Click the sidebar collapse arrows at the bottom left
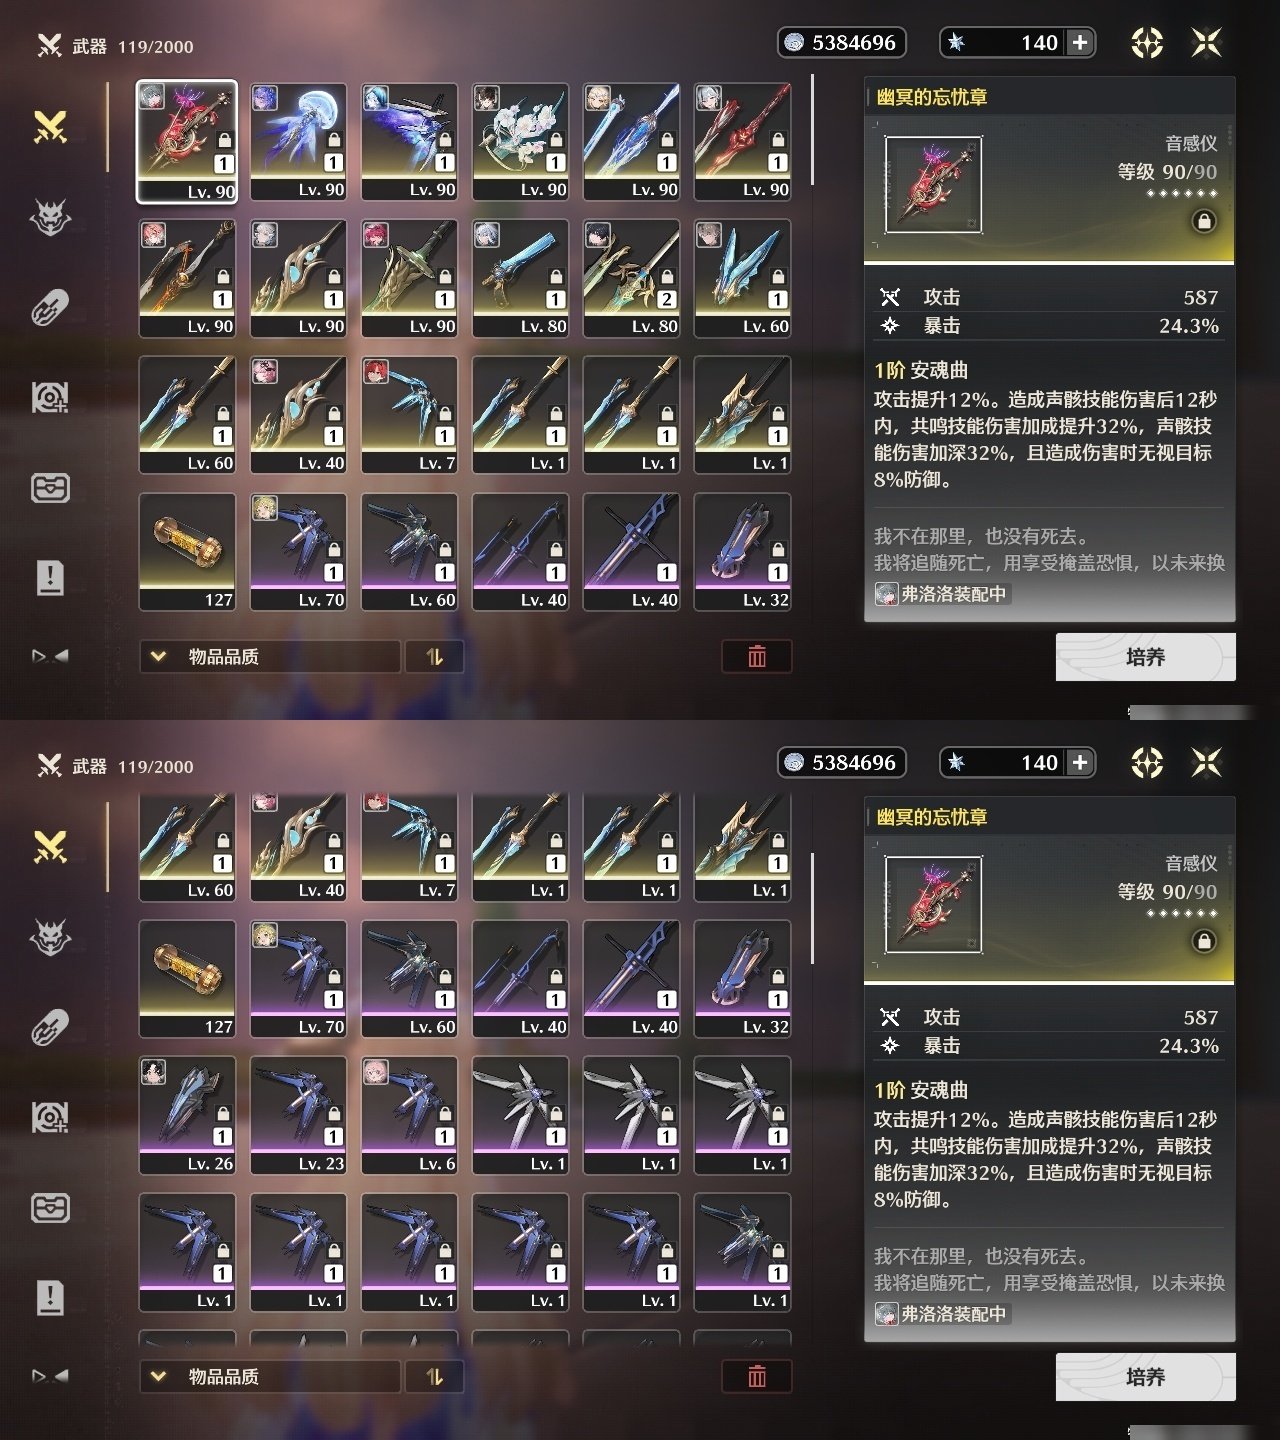1280x1440 pixels. click(x=50, y=1376)
